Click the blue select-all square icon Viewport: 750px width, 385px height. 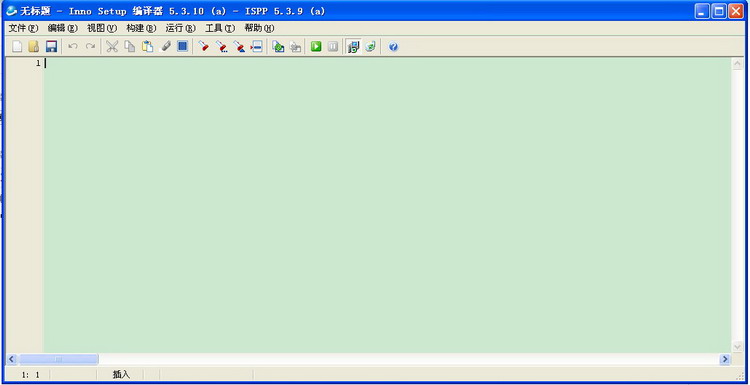[x=182, y=46]
